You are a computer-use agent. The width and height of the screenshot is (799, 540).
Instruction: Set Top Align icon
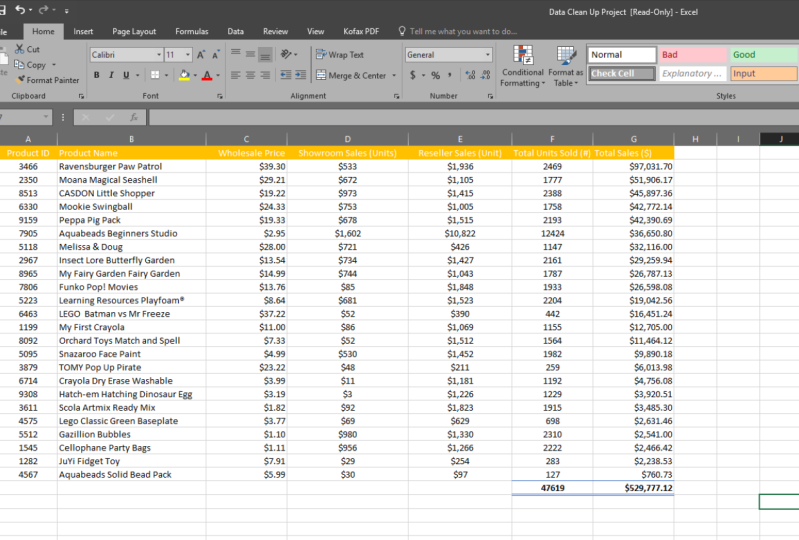click(235, 53)
